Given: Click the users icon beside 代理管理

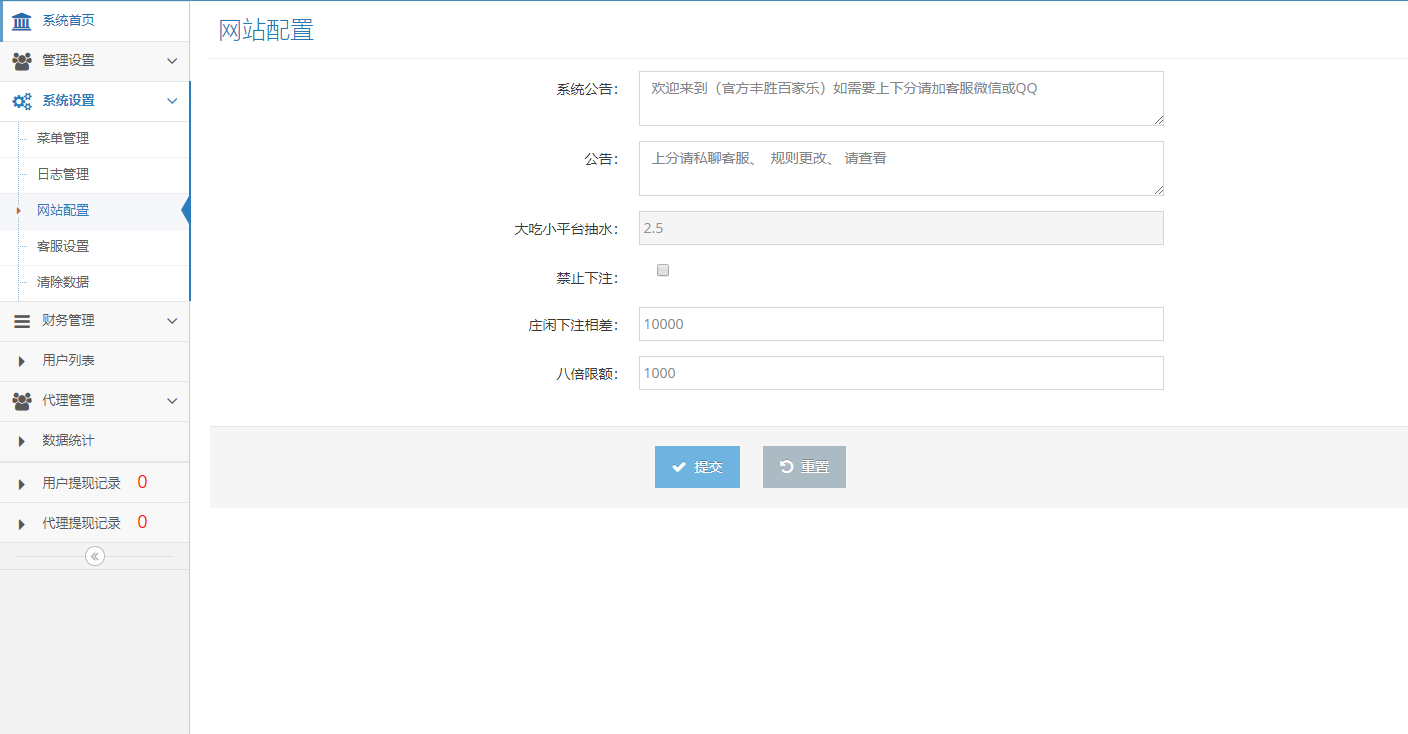Looking at the screenshot, I should [21, 401].
